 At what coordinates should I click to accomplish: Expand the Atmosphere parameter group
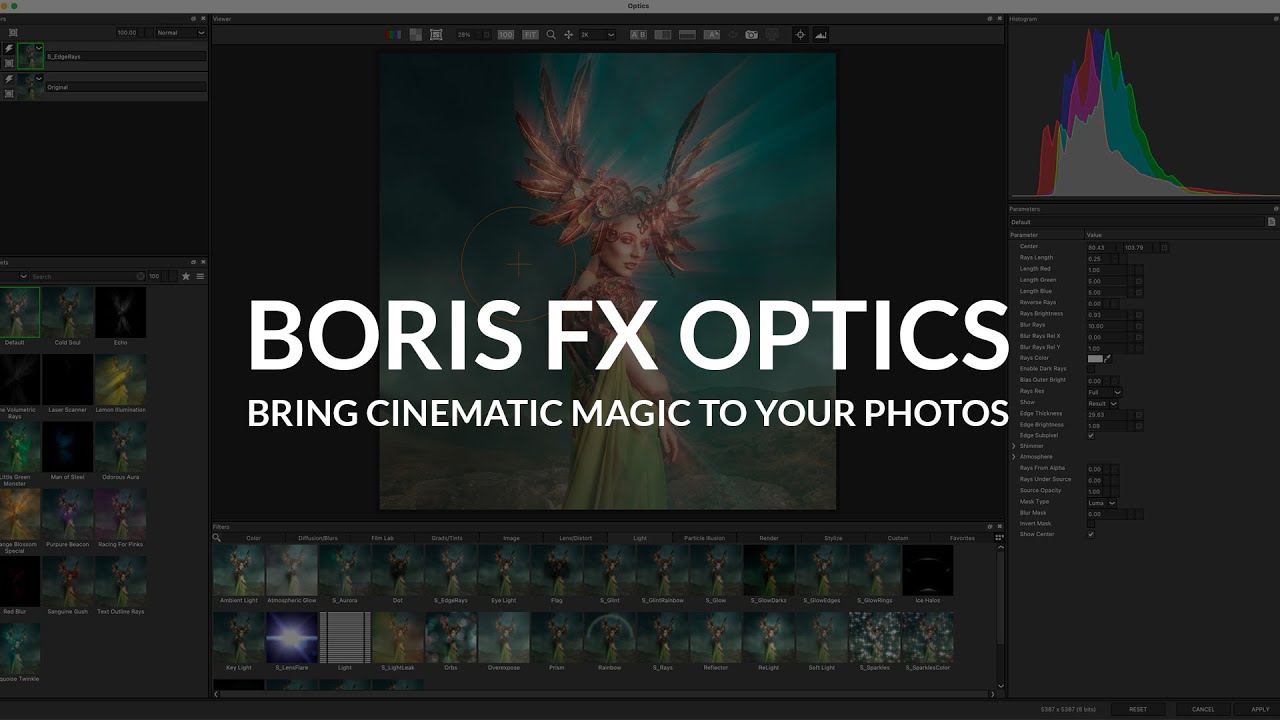(x=1014, y=457)
